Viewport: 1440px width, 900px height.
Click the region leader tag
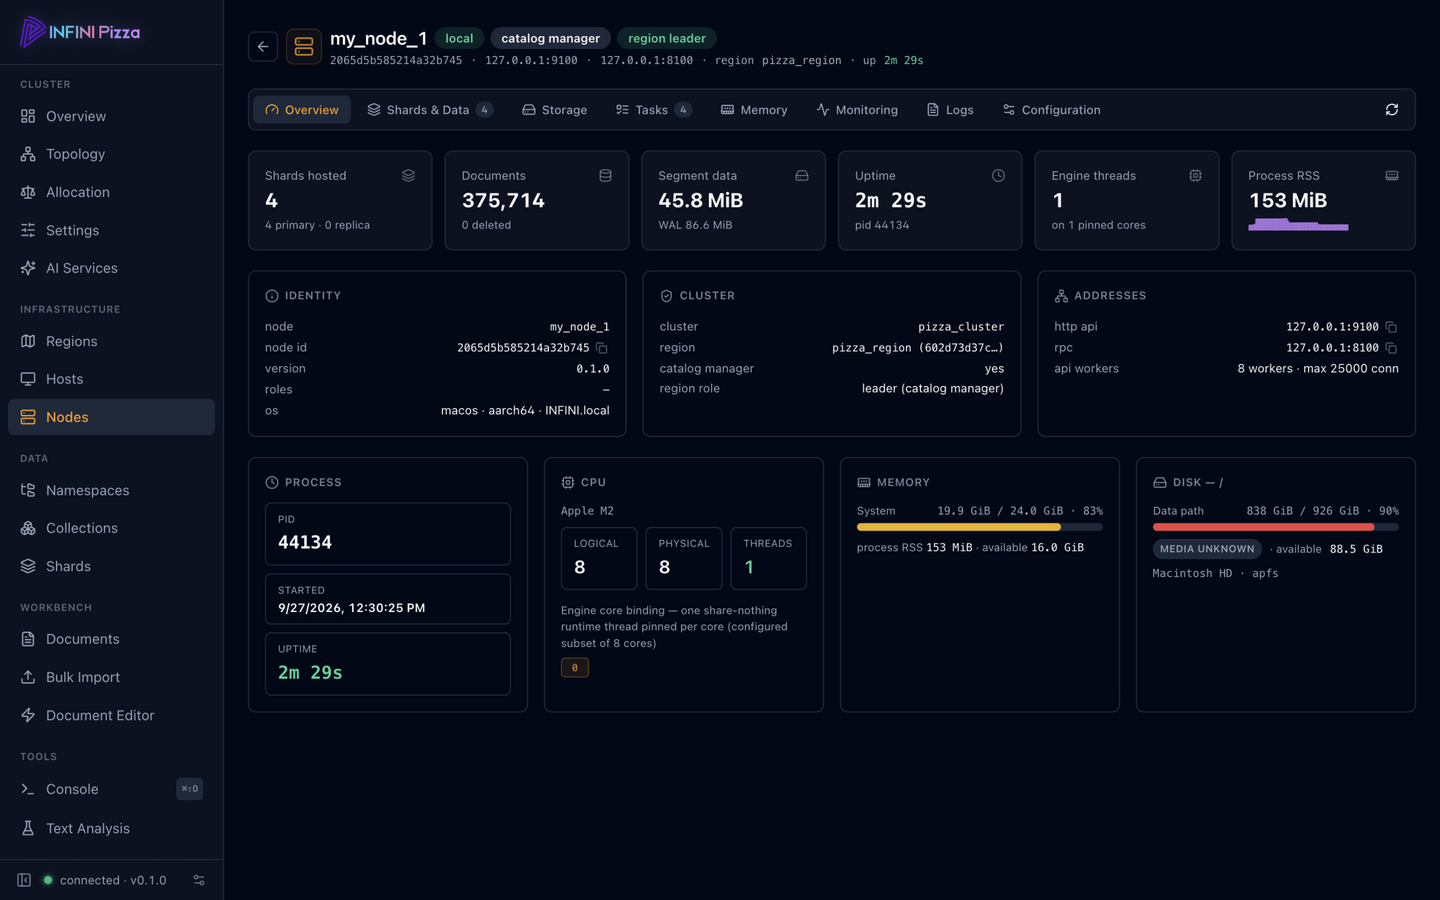[667, 38]
